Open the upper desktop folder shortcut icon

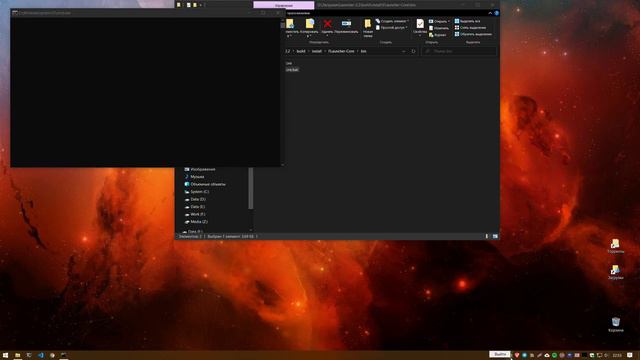(615, 244)
